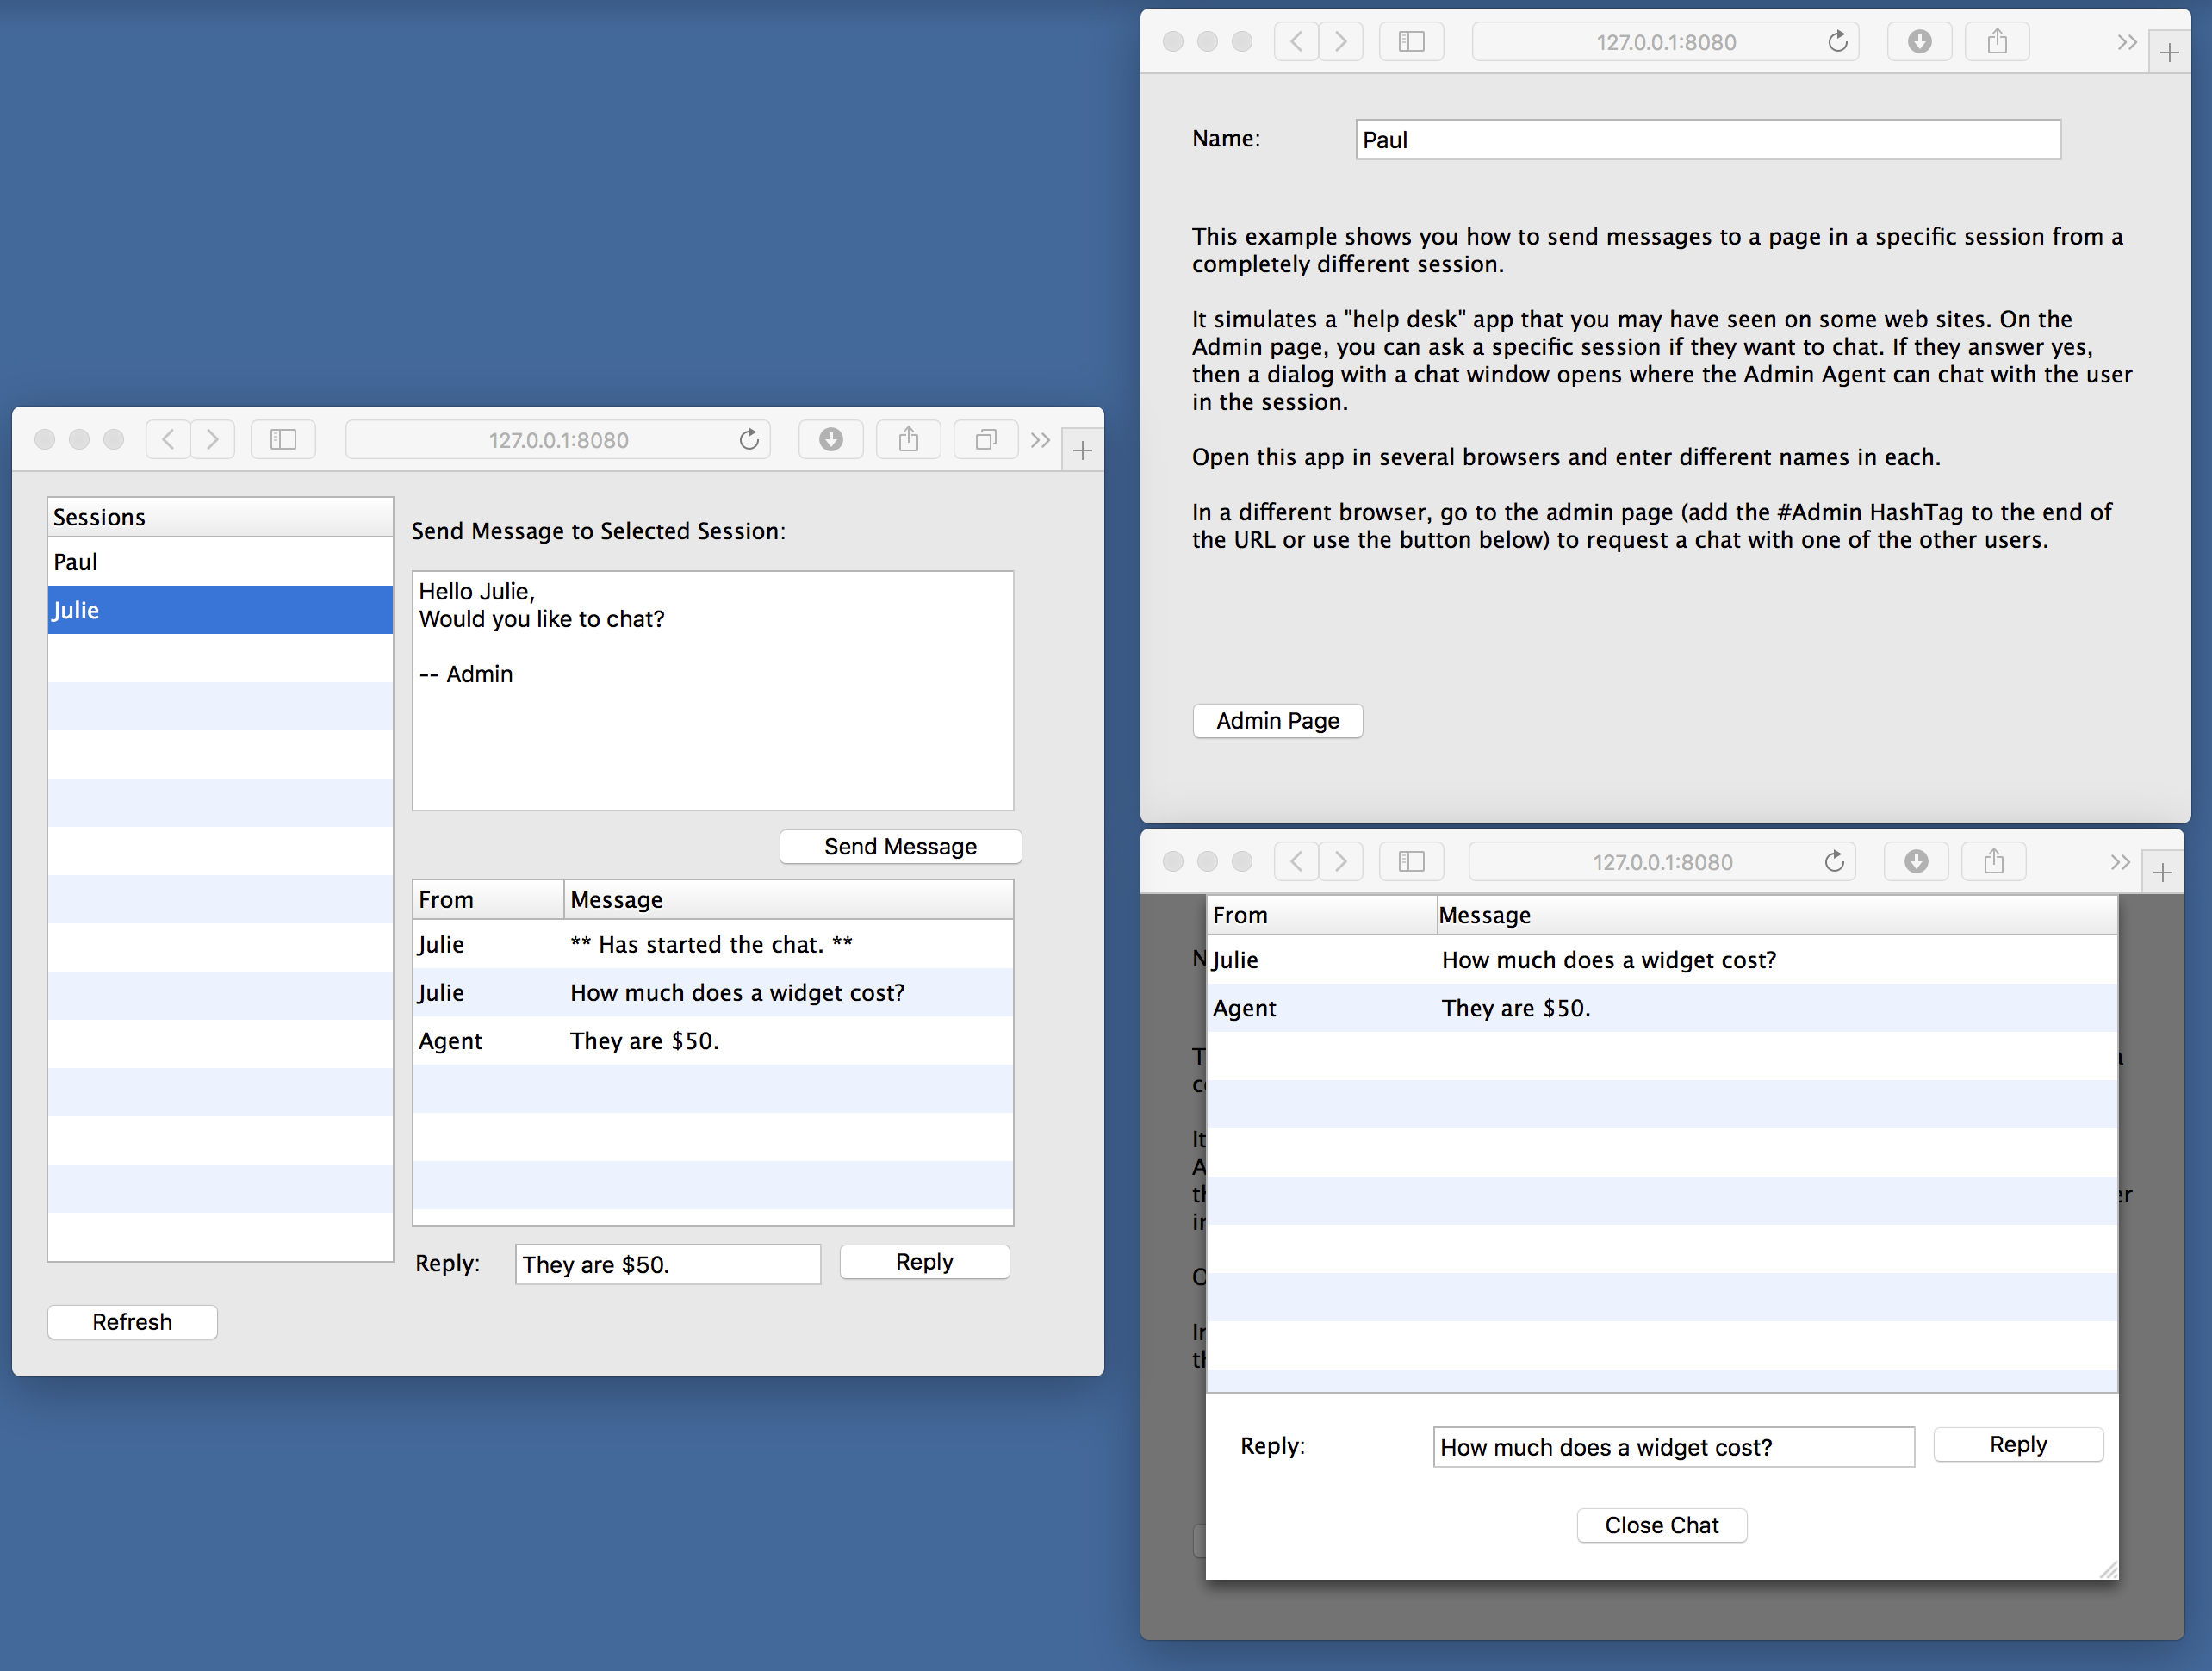Open a new tab in the admin browser
Image resolution: width=2212 pixels, height=1671 pixels.
tap(2169, 50)
